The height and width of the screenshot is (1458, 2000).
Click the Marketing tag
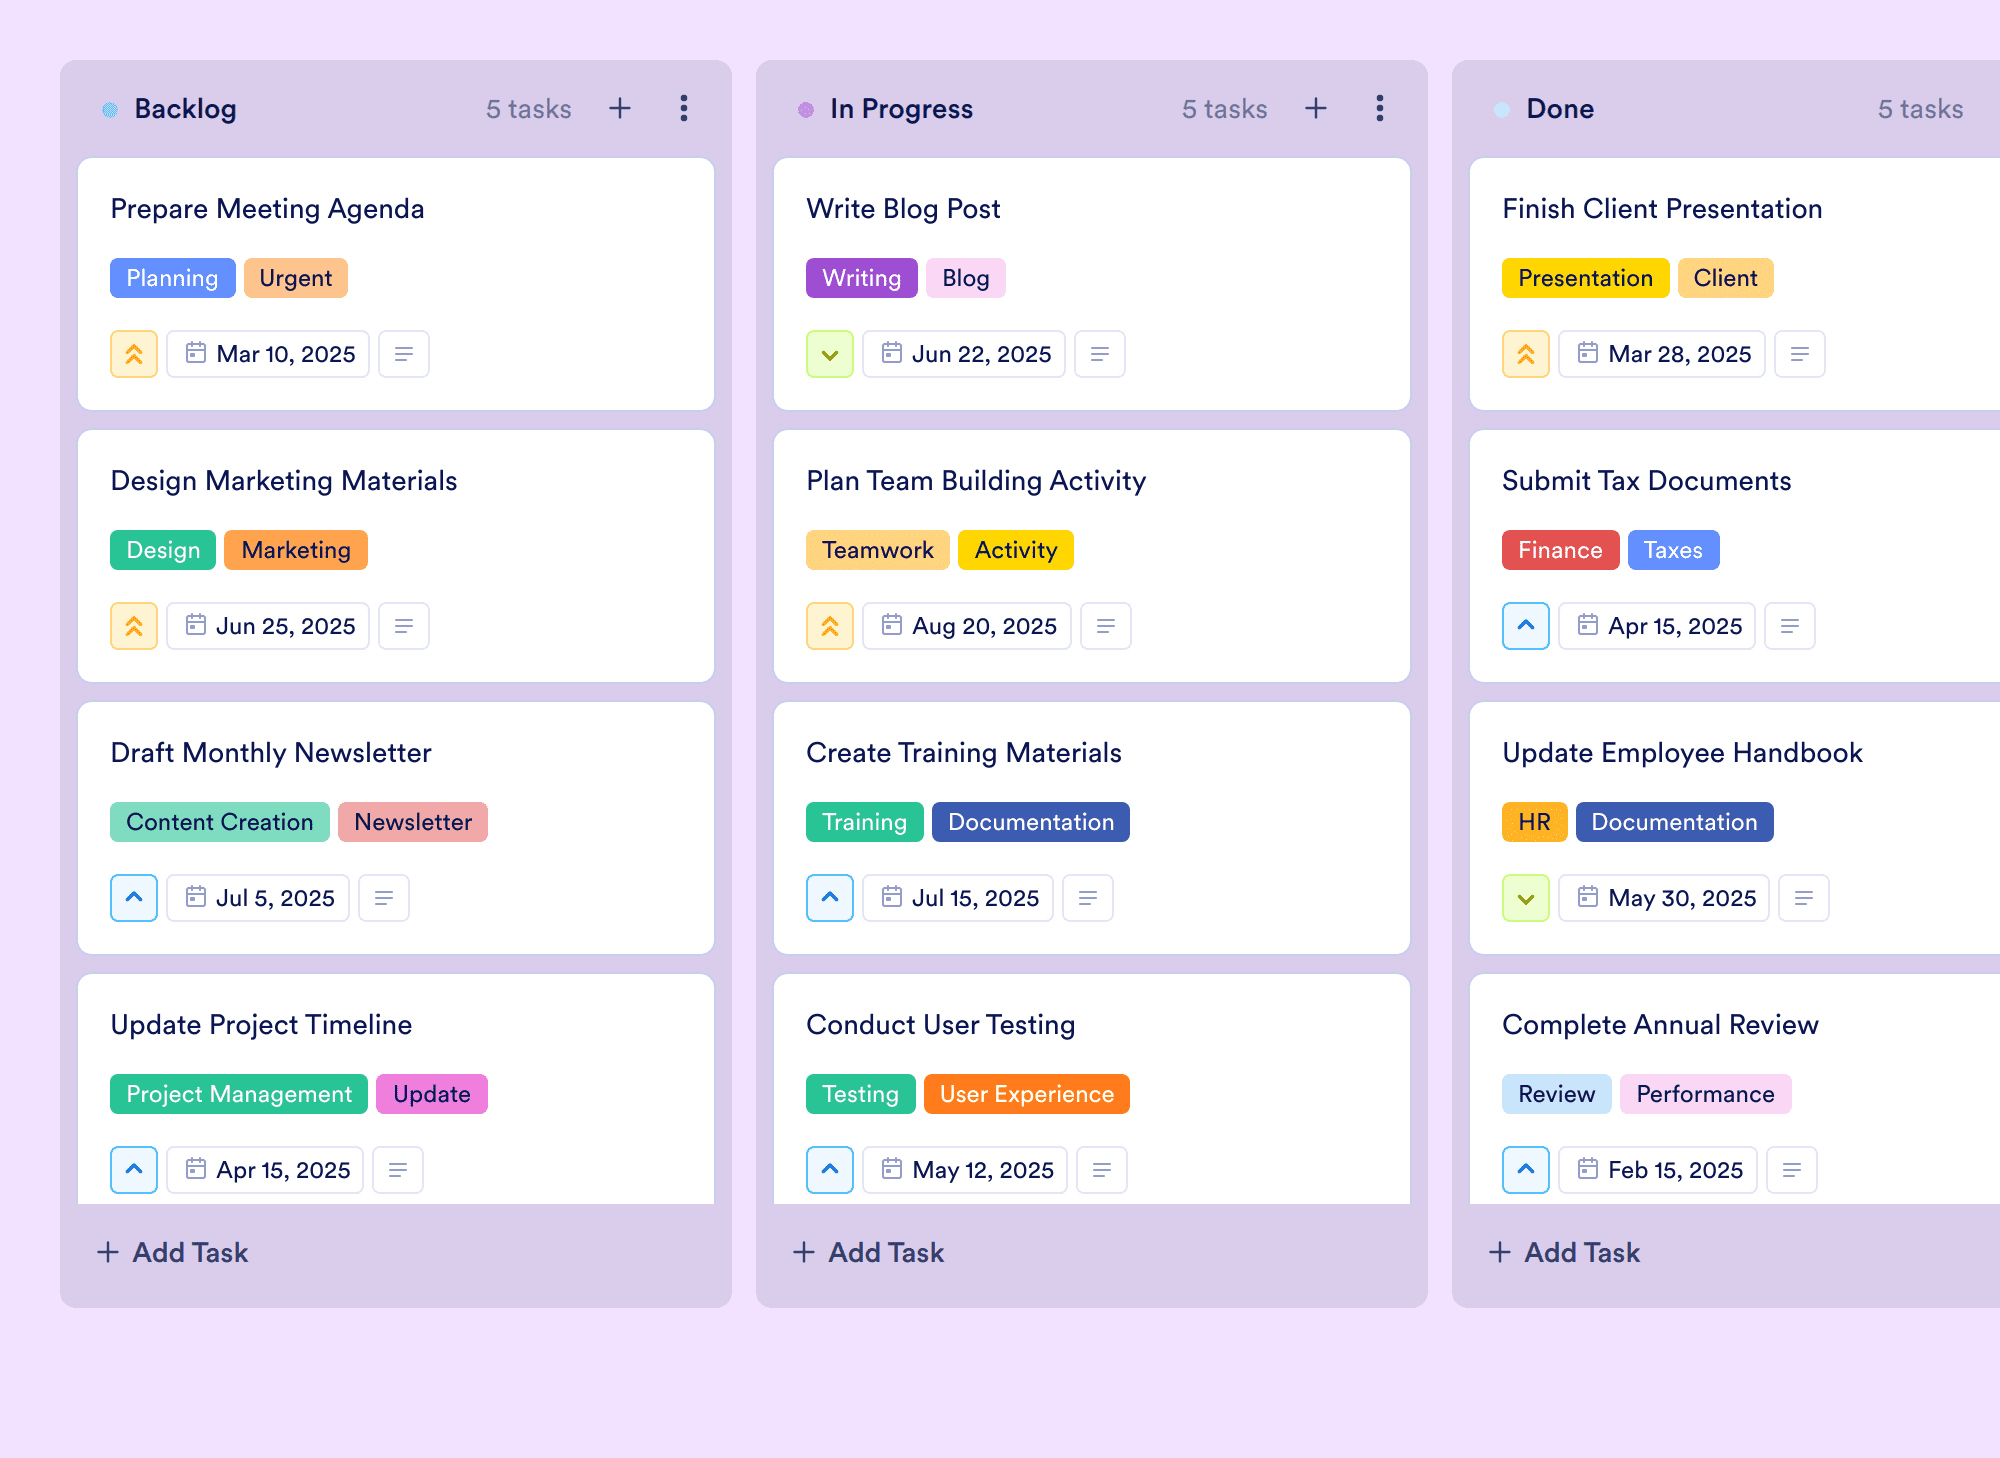(x=296, y=550)
